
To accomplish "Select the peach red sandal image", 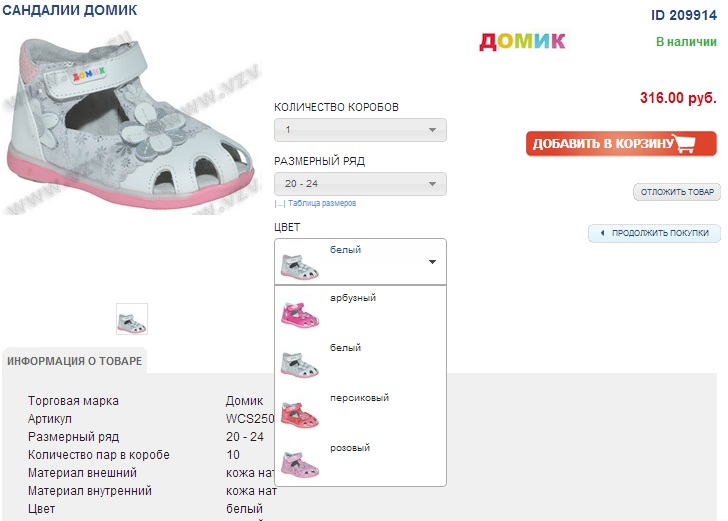I will pyautogui.click(x=300, y=414).
